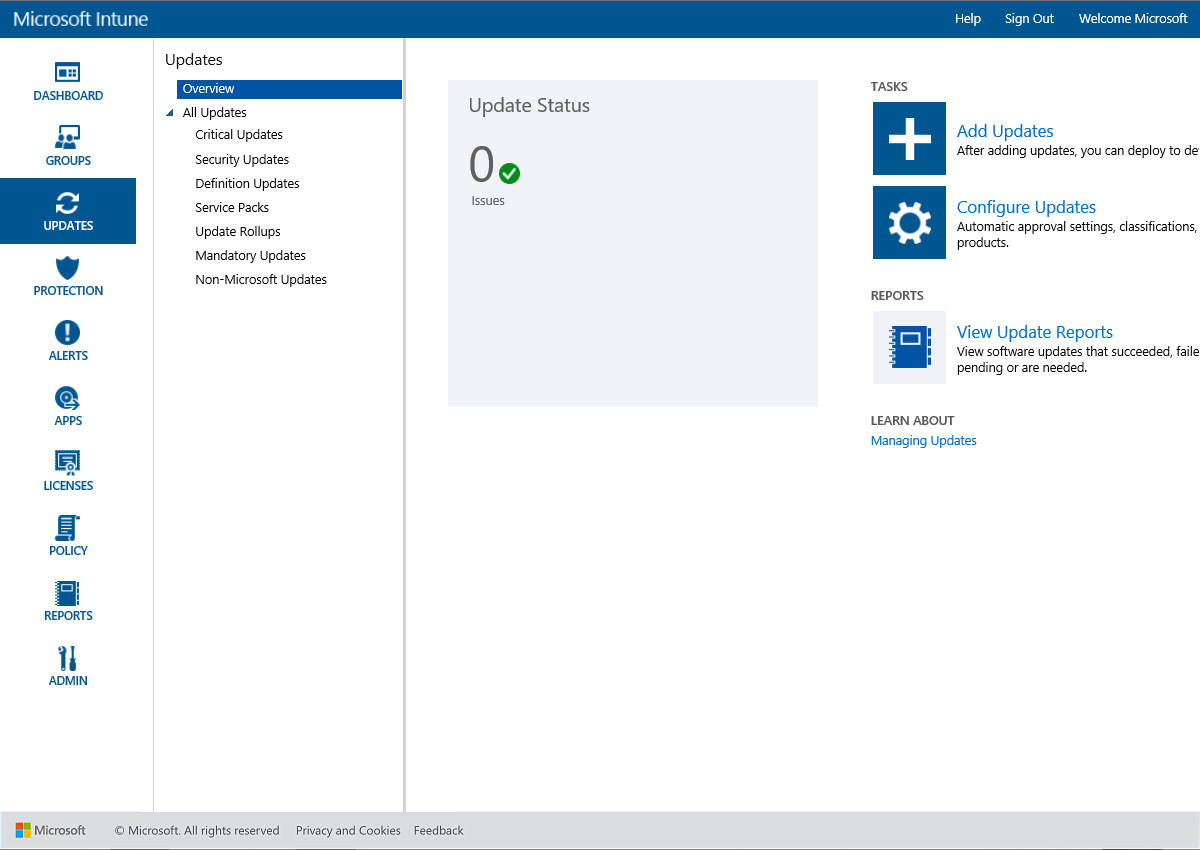Open the Admin tools icon
This screenshot has width=1200, height=850.
(x=68, y=658)
